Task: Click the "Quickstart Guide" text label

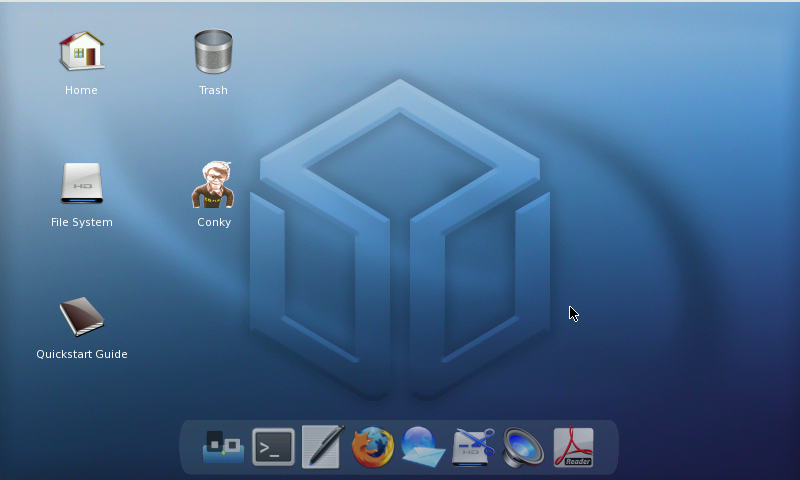Action: tap(81, 354)
